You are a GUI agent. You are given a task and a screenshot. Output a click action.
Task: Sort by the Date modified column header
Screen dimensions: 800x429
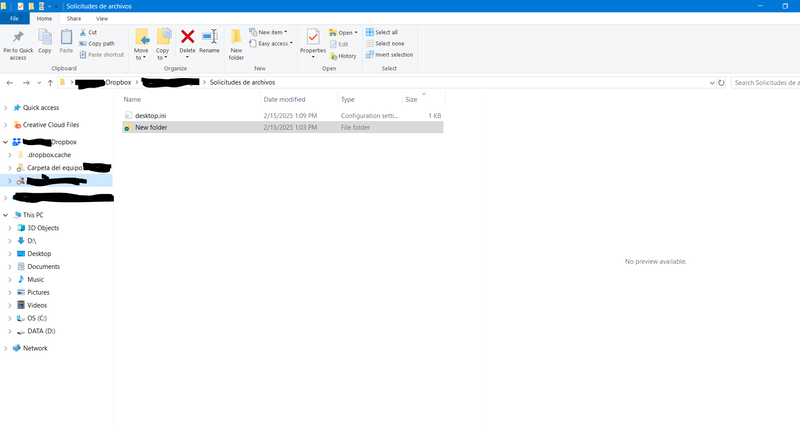point(285,100)
